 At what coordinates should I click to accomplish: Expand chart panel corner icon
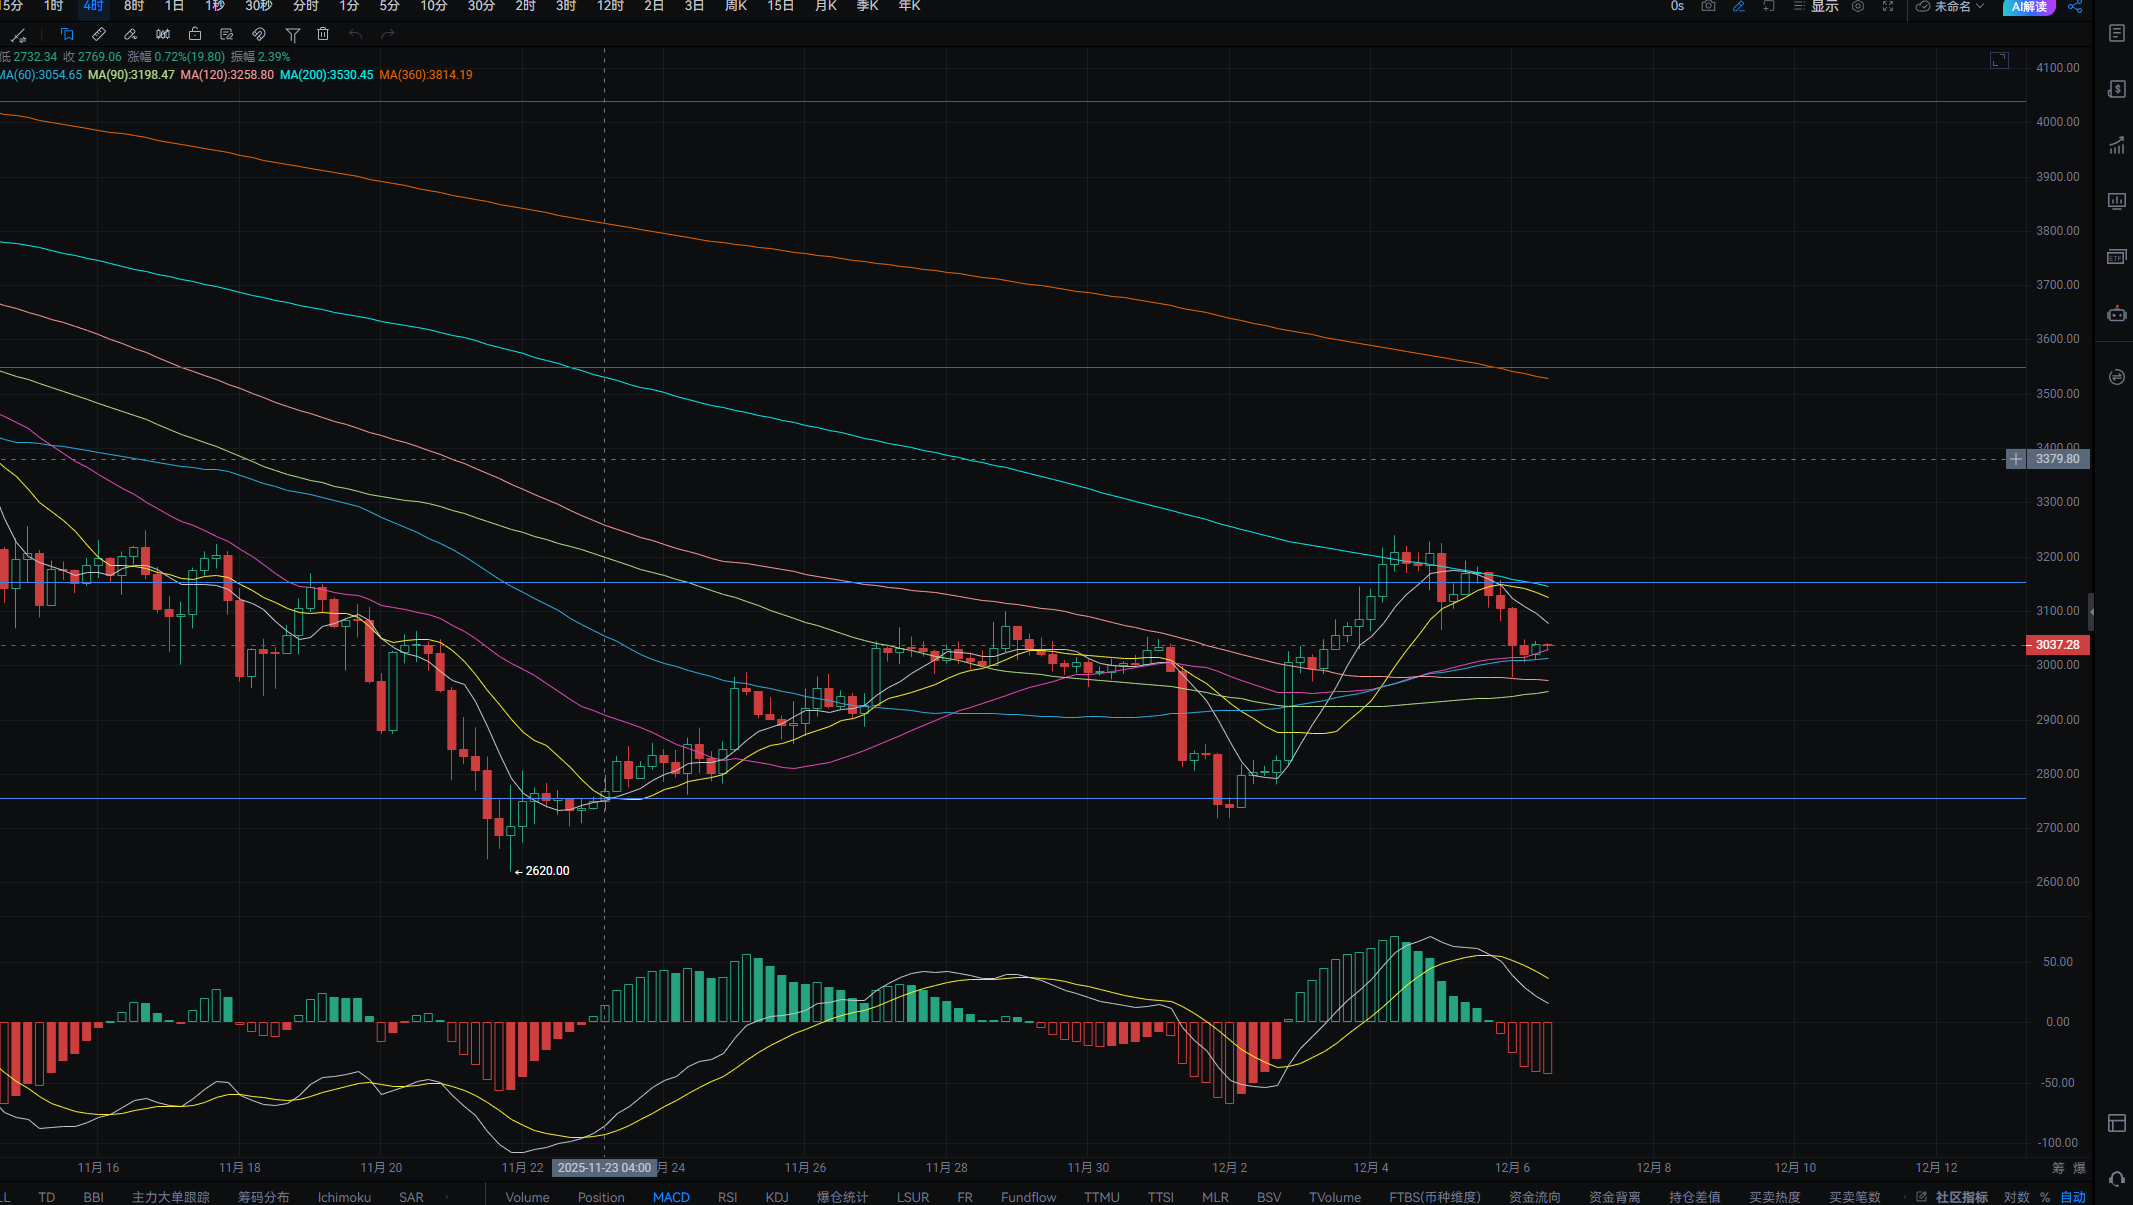click(x=1999, y=61)
